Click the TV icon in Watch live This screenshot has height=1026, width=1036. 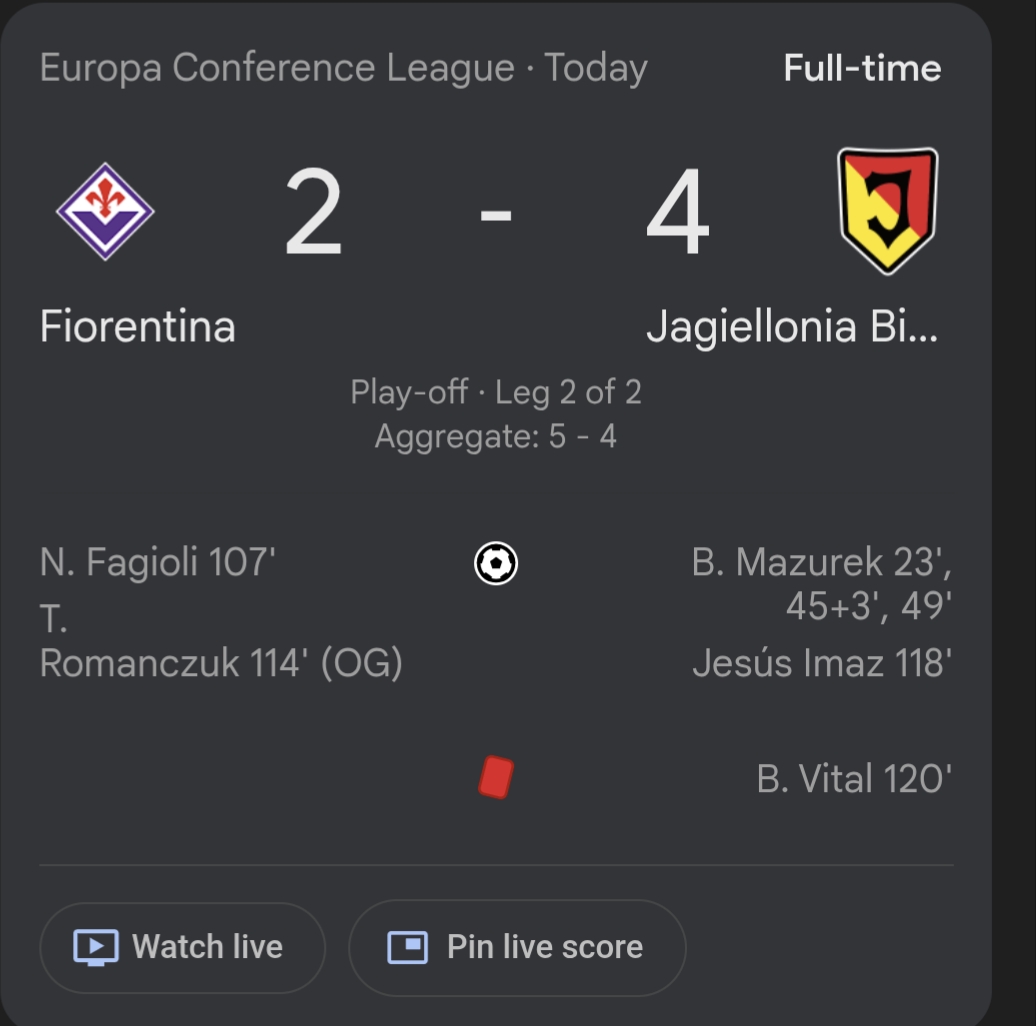click(x=96, y=947)
